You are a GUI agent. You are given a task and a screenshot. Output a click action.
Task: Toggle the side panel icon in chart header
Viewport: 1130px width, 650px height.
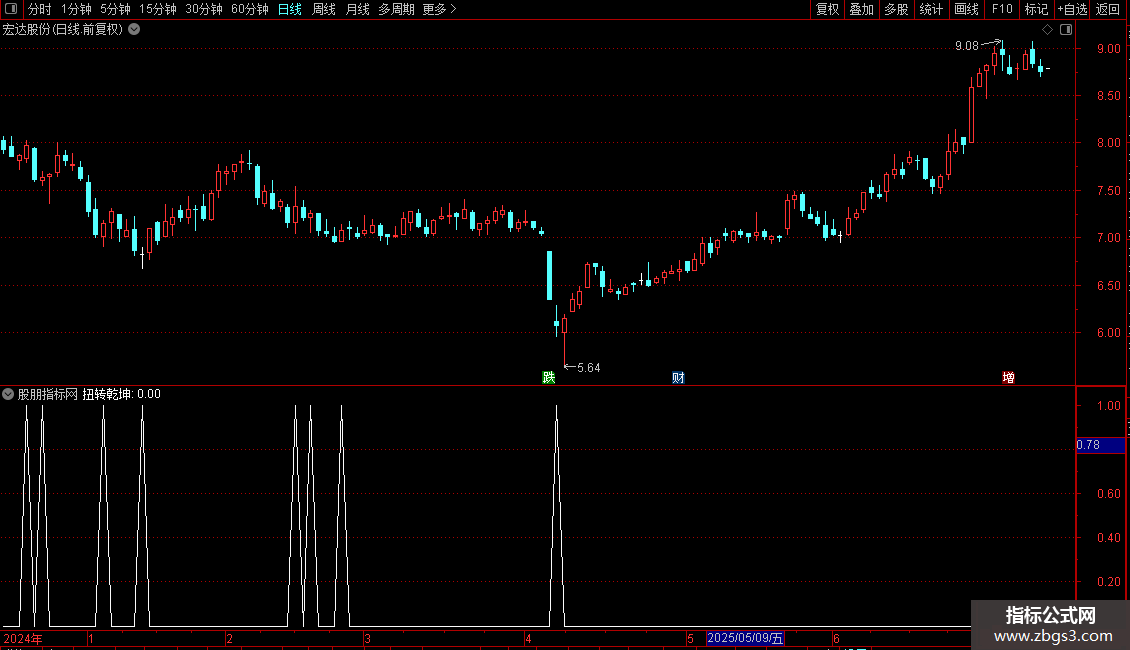(1066, 30)
